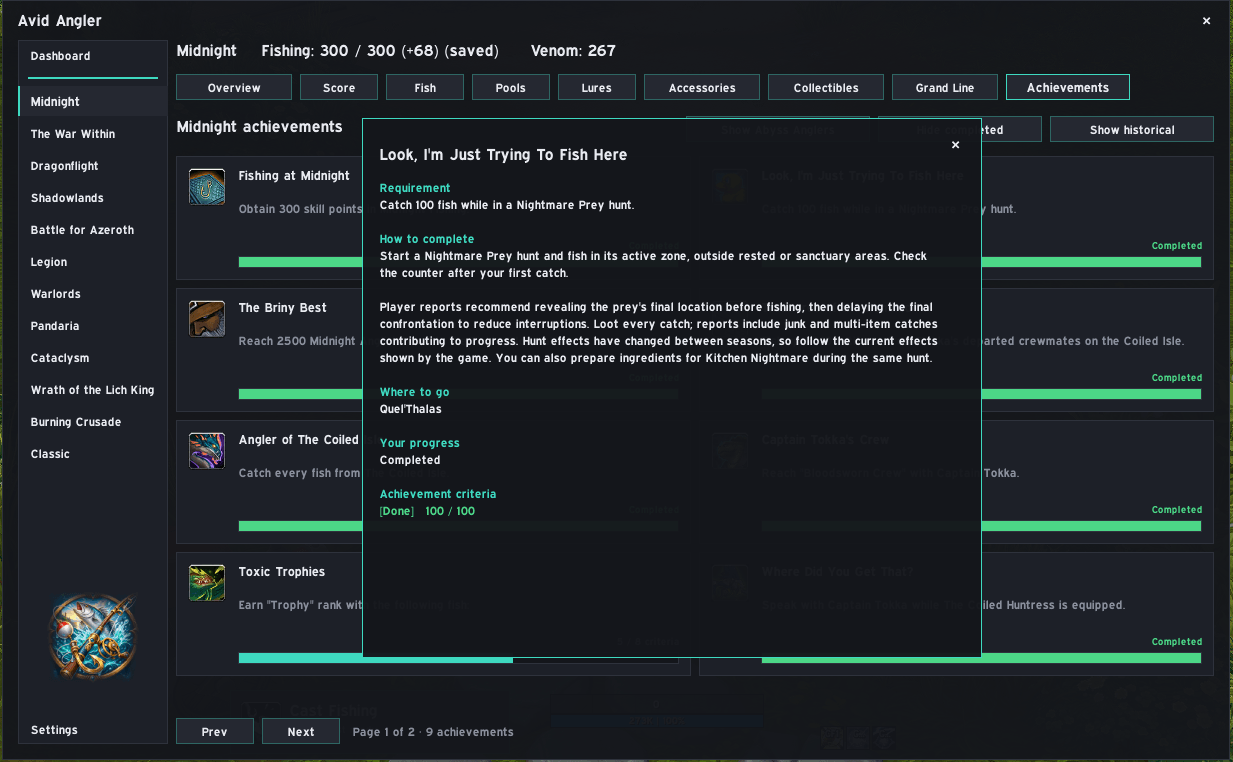
Task: Select The War Within expansion
Action: coord(93,134)
